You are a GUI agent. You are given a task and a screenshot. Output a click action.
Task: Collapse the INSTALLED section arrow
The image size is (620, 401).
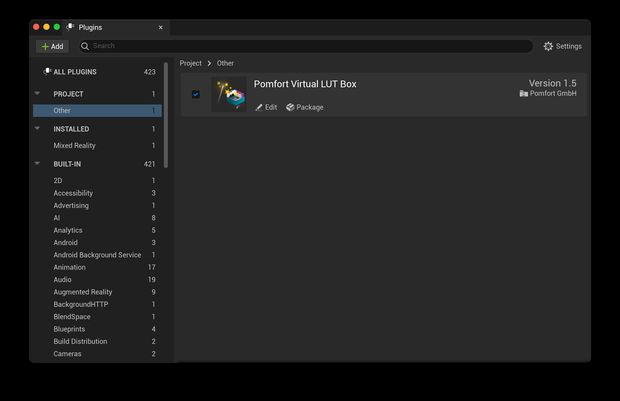pyautogui.click(x=37, y=128)
